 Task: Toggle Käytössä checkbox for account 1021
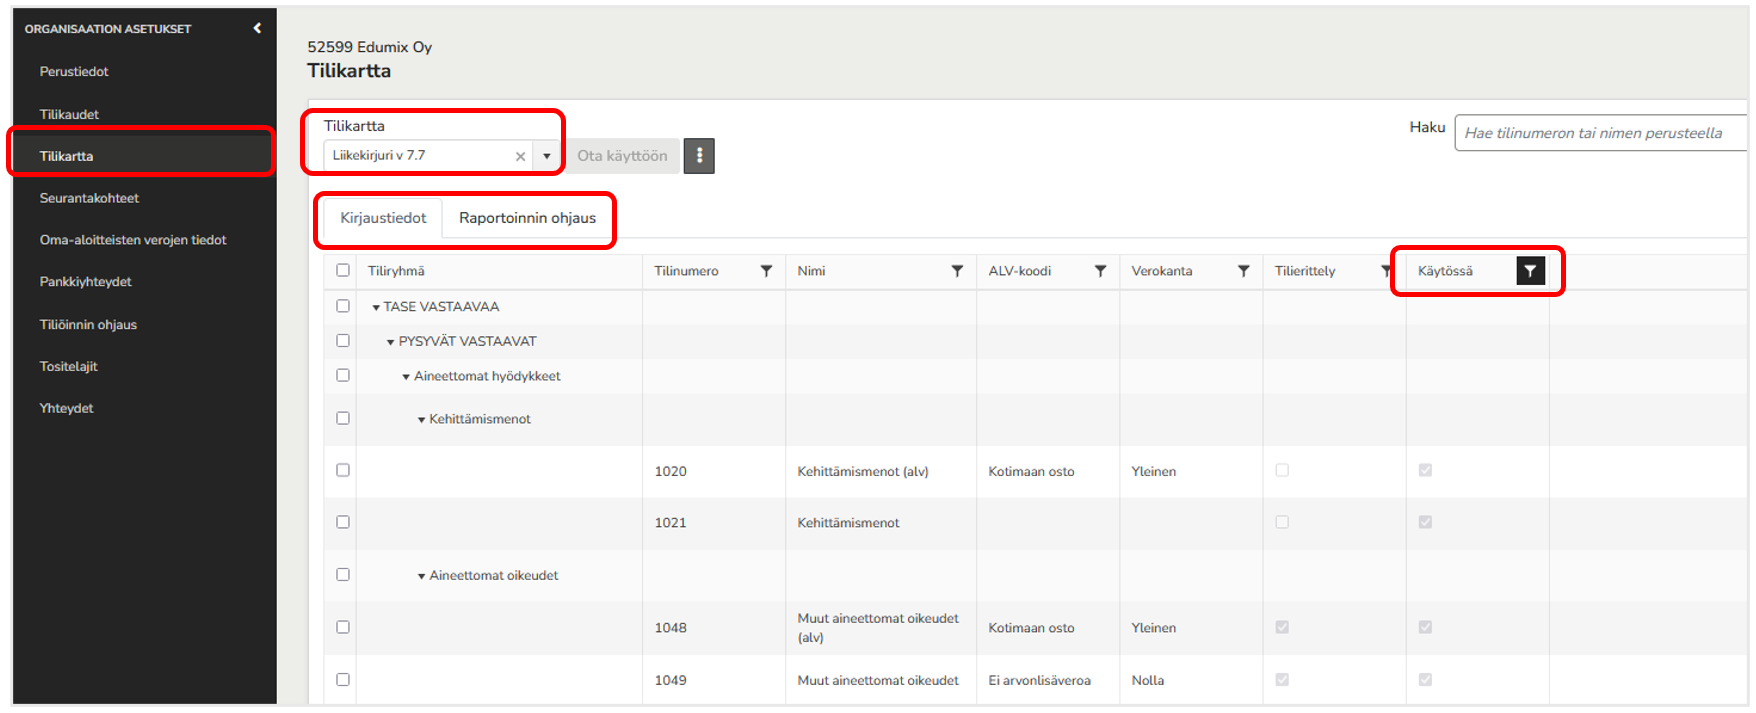[x=1425, y=522]
